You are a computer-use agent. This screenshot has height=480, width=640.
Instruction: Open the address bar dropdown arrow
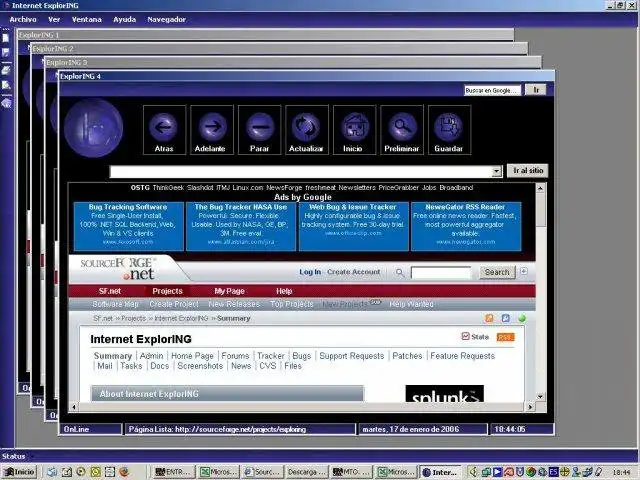(497, 171)
